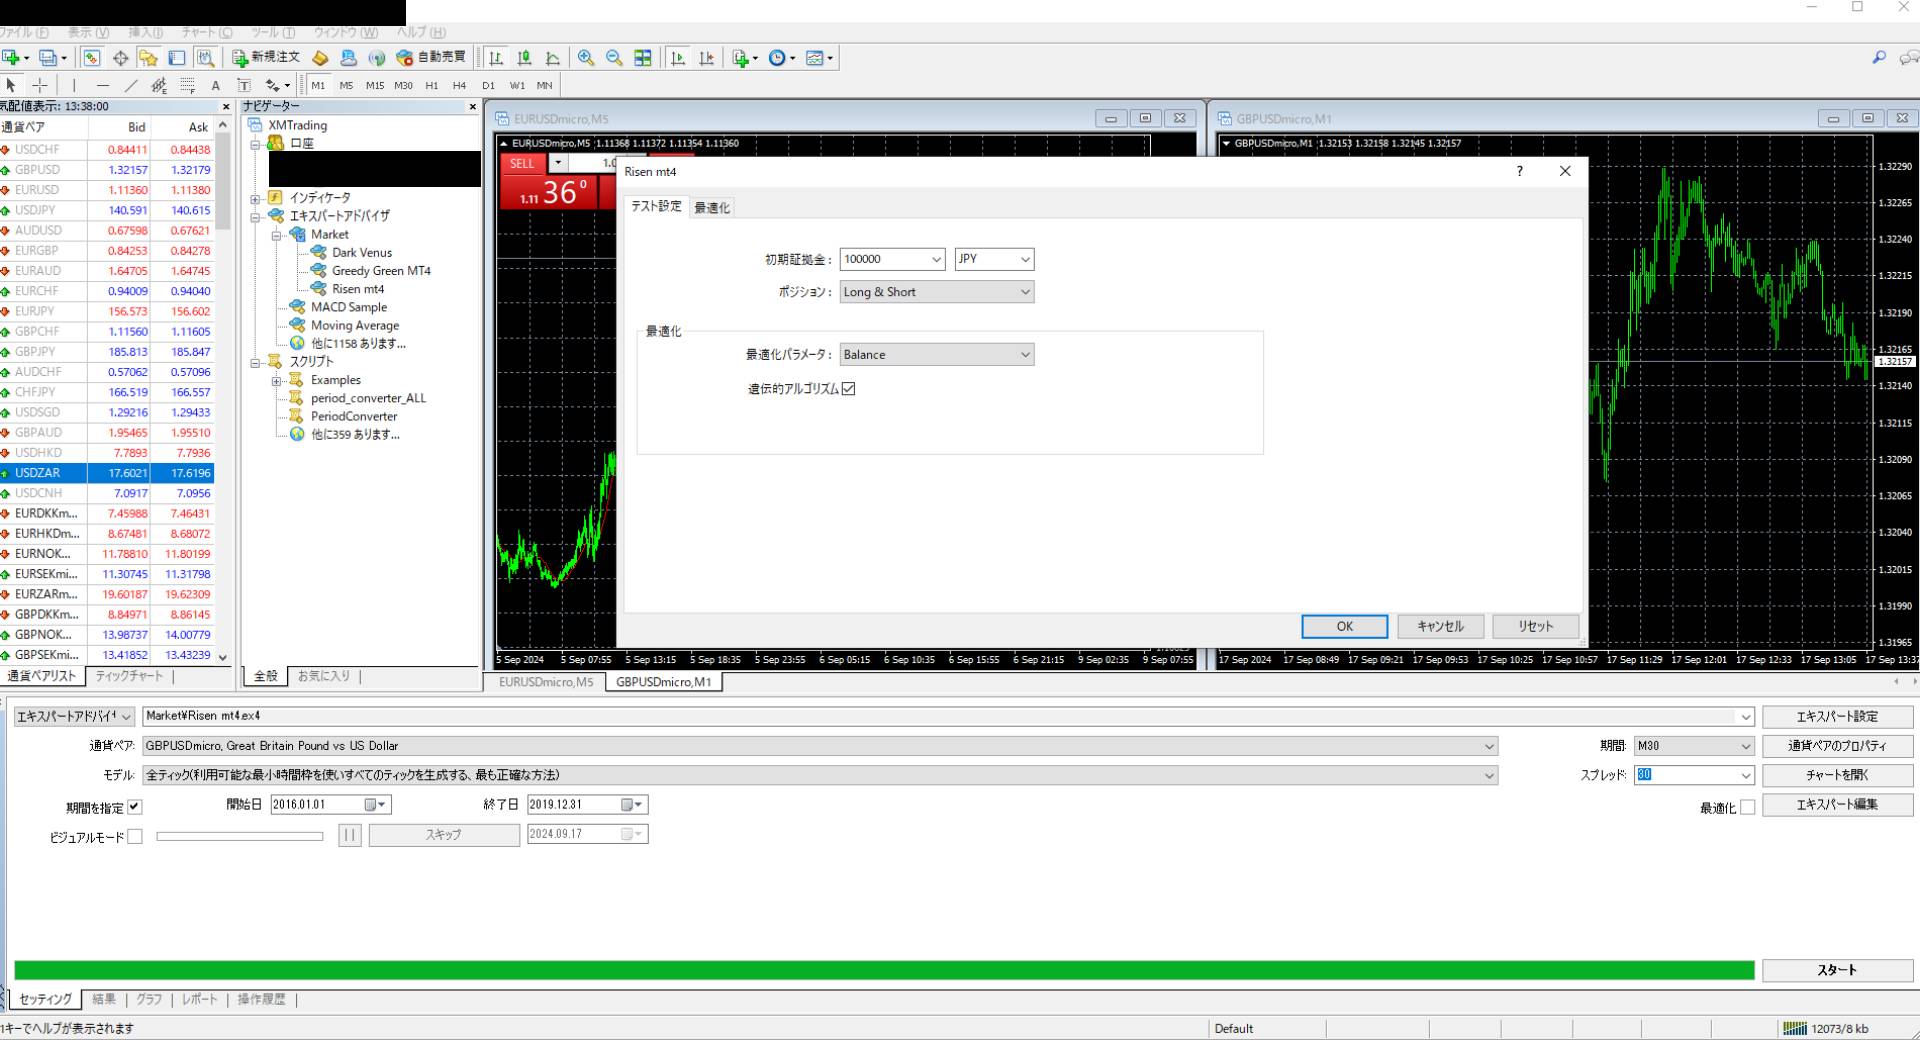Click the zoom in magnifier icon

(586, 58)
